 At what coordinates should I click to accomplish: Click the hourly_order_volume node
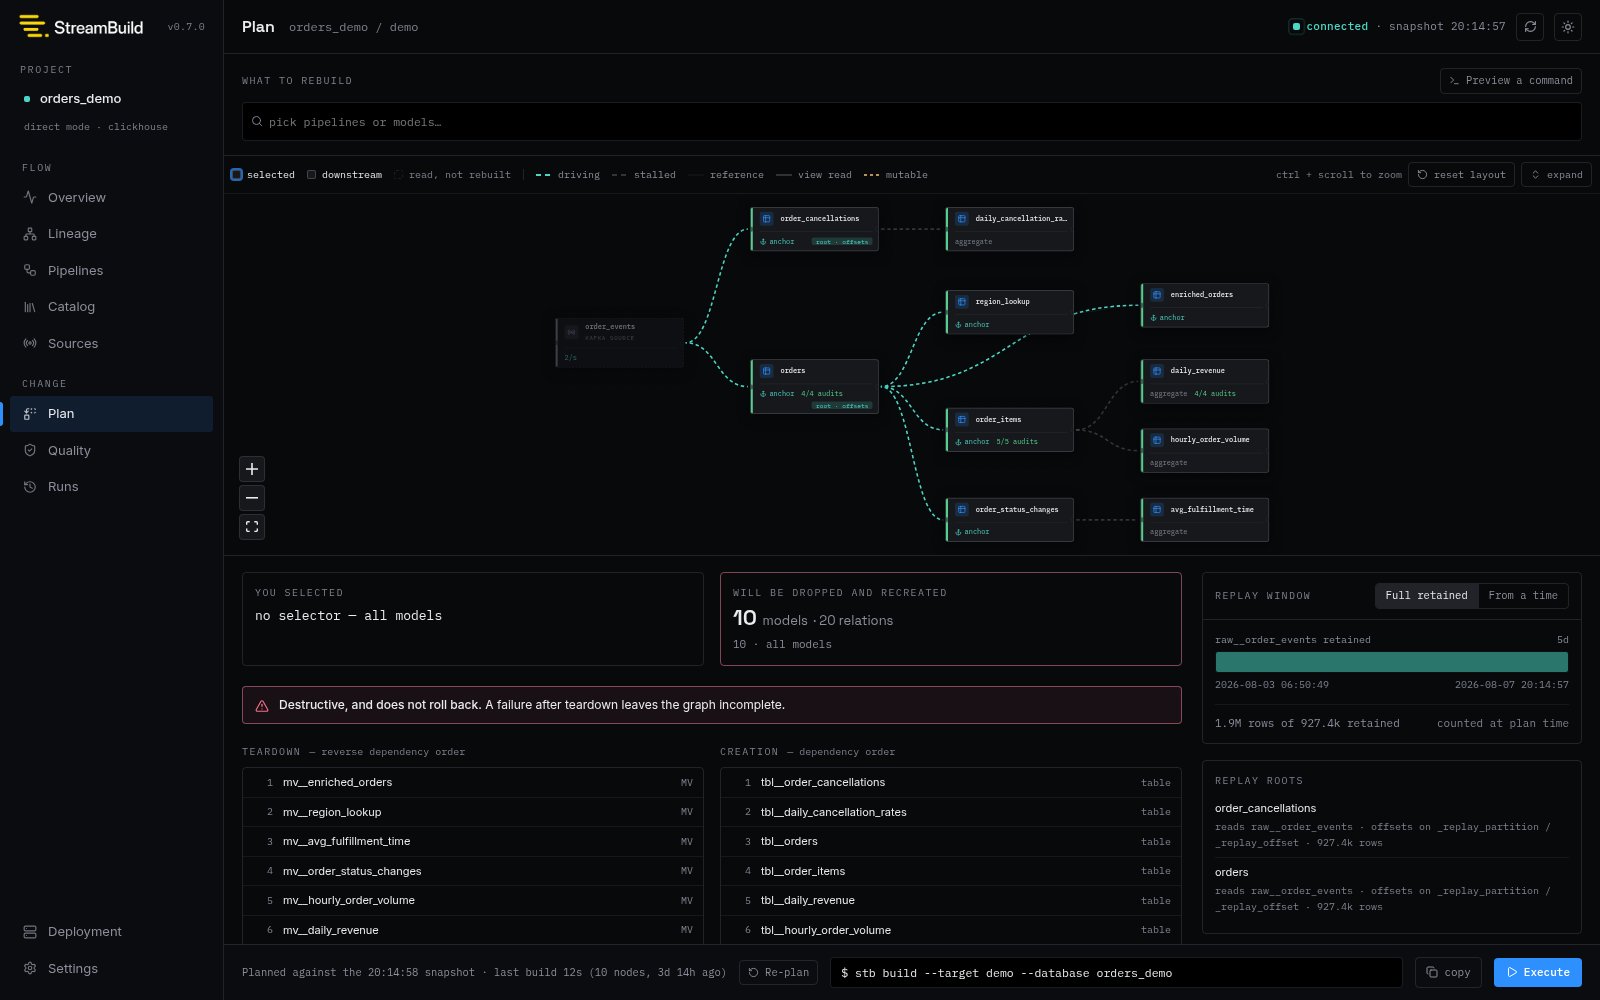(1204, 450)
